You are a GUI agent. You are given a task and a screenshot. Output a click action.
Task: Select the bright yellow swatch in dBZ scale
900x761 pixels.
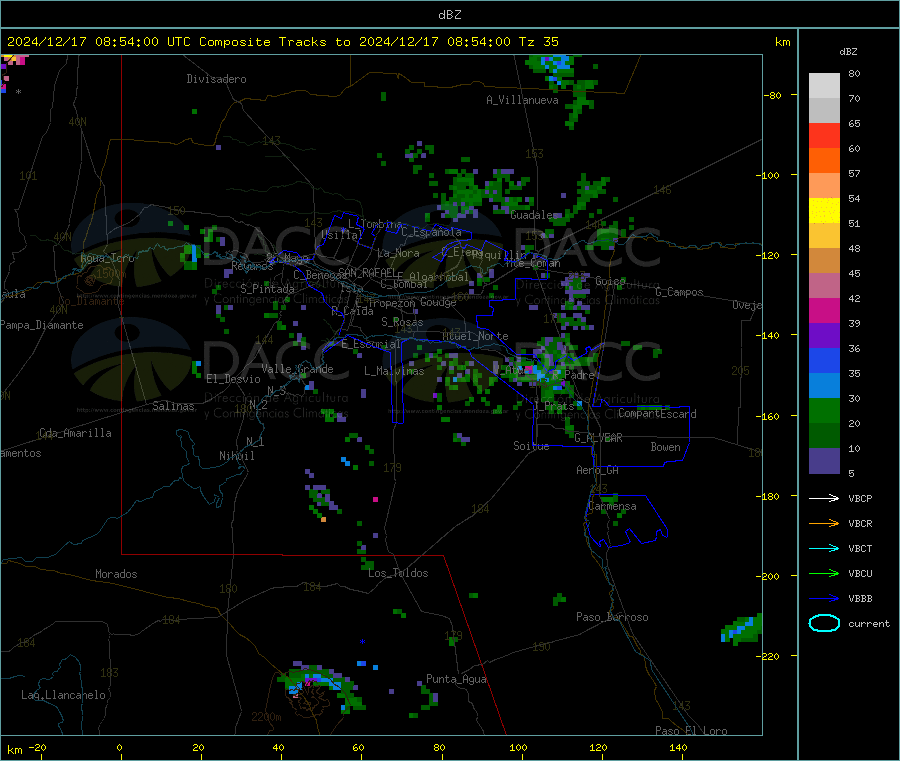coord(824,211)
